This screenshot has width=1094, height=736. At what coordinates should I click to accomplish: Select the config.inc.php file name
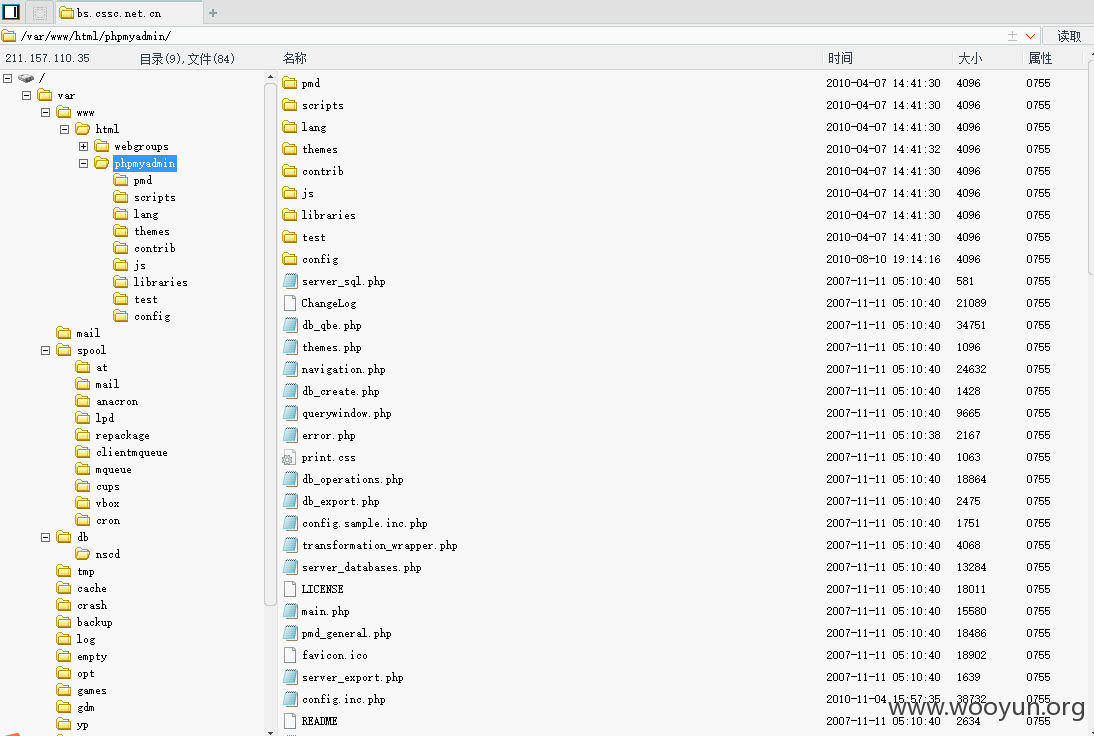point(343,699)
